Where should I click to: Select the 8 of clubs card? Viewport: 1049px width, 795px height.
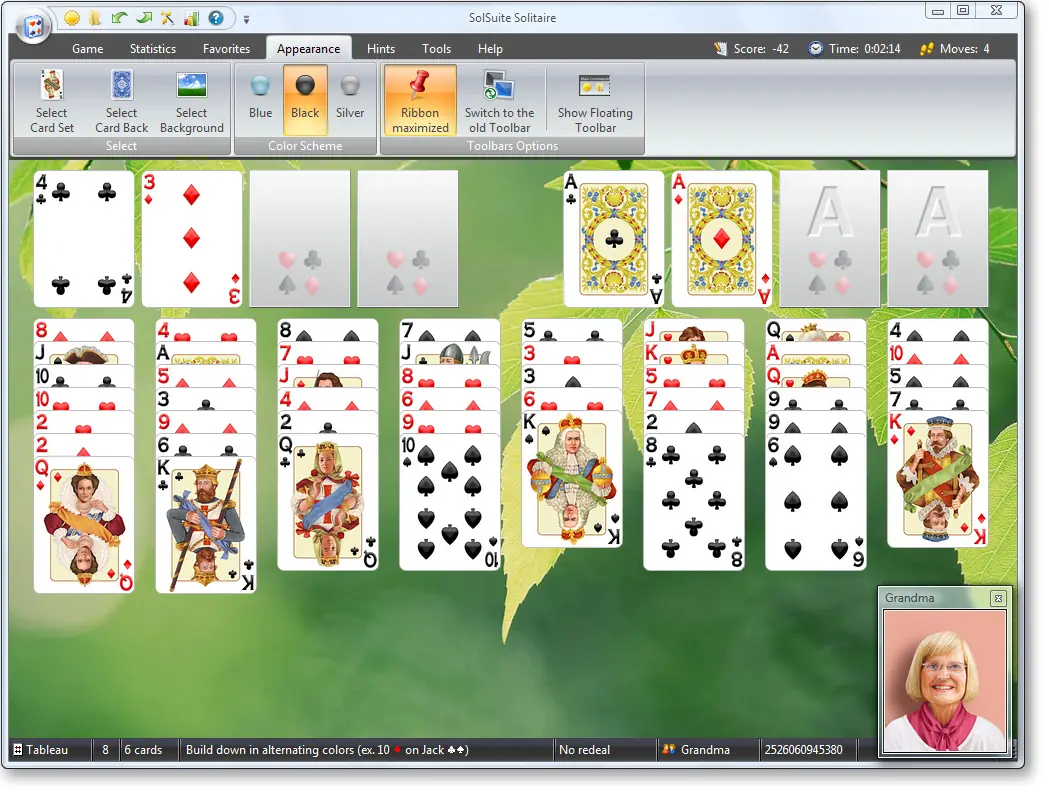pos(694,503)
